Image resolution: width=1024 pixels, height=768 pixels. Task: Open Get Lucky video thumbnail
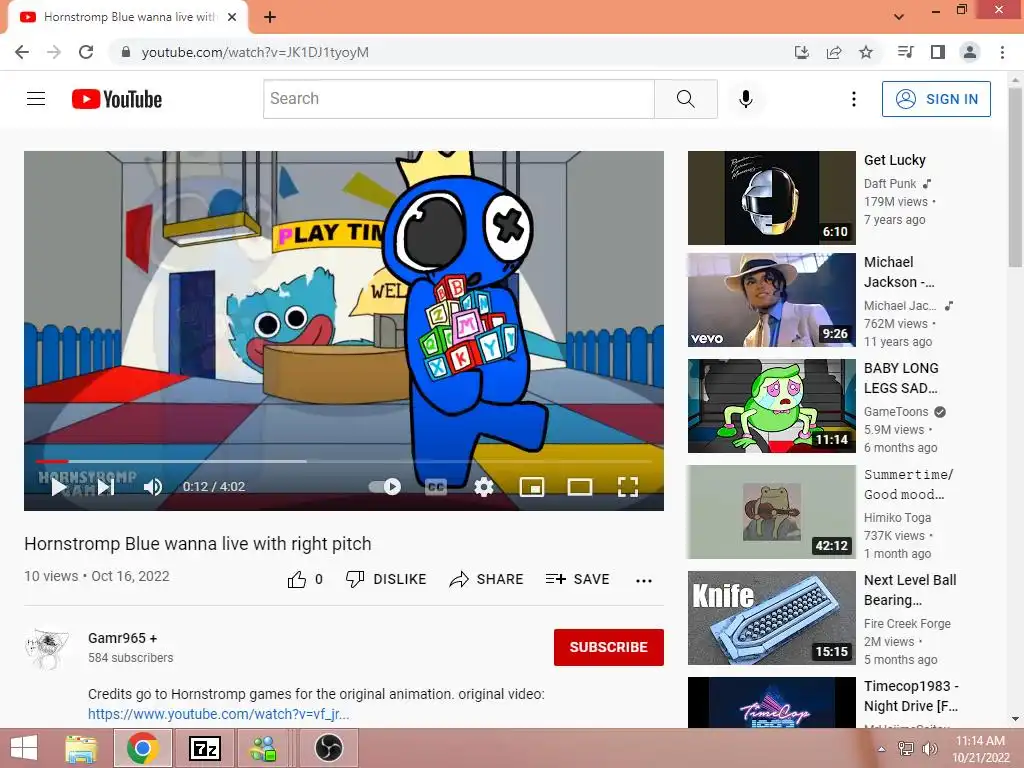(772, 198)
